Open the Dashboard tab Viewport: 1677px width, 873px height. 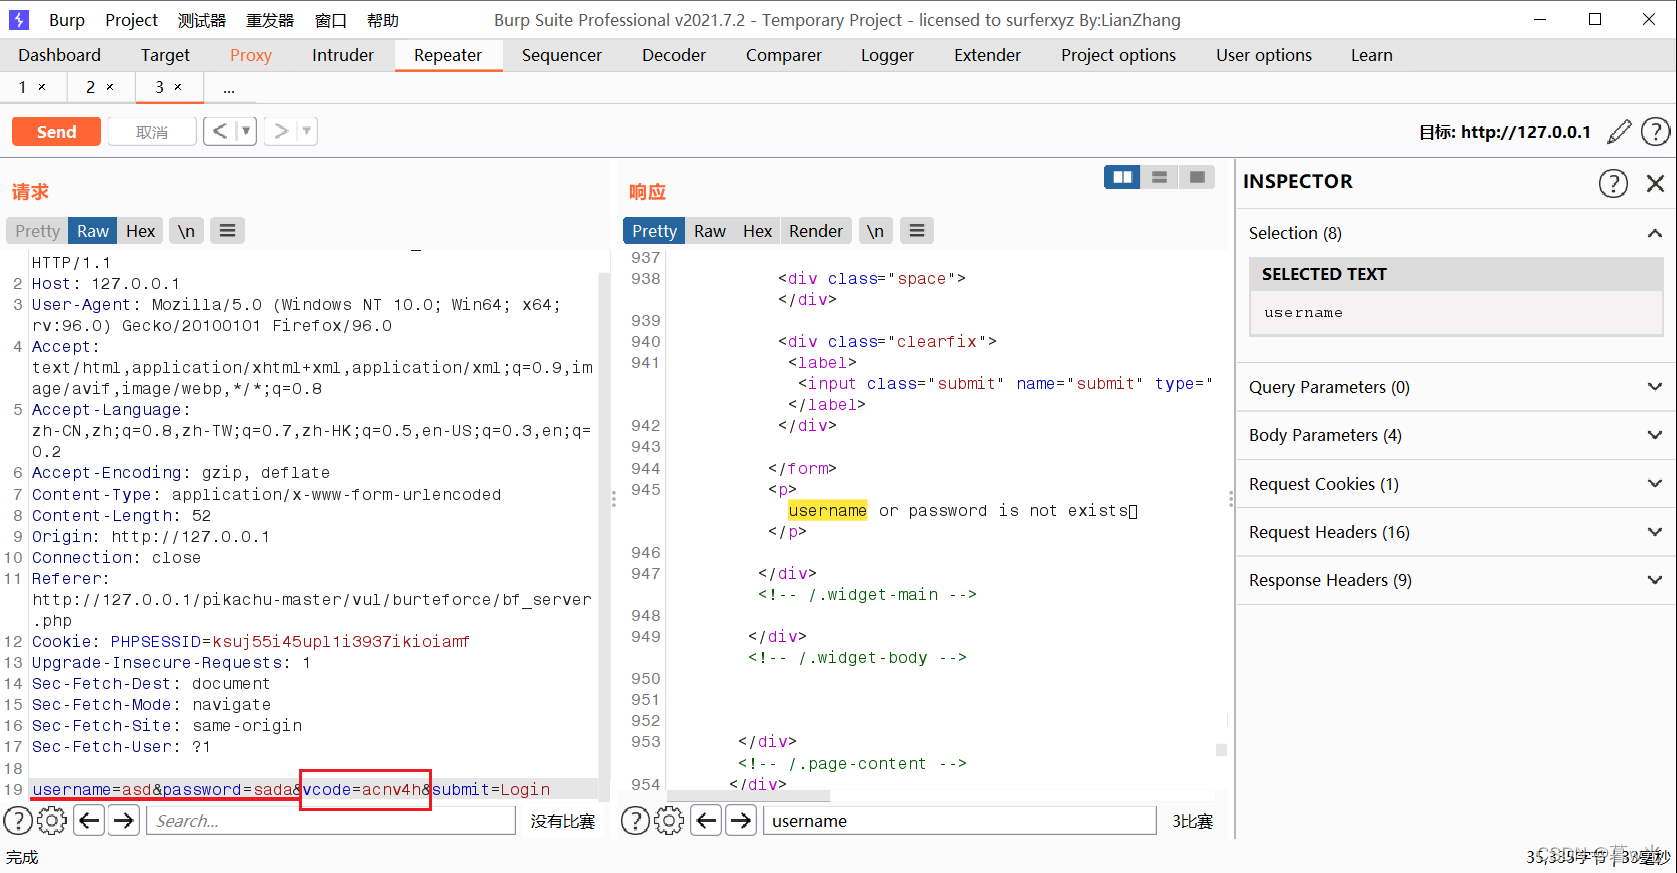(59, 55)
